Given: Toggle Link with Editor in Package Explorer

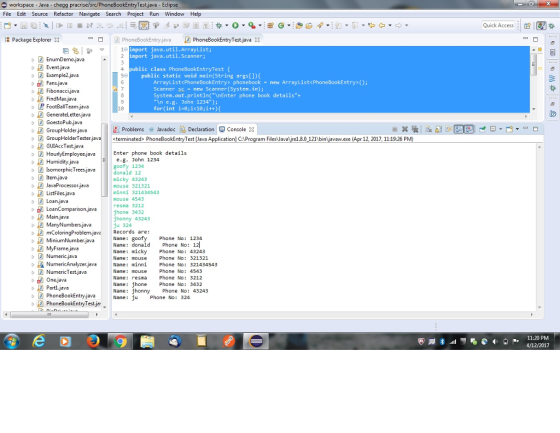Looking at the screenshot, I should (x=76, y=51).
